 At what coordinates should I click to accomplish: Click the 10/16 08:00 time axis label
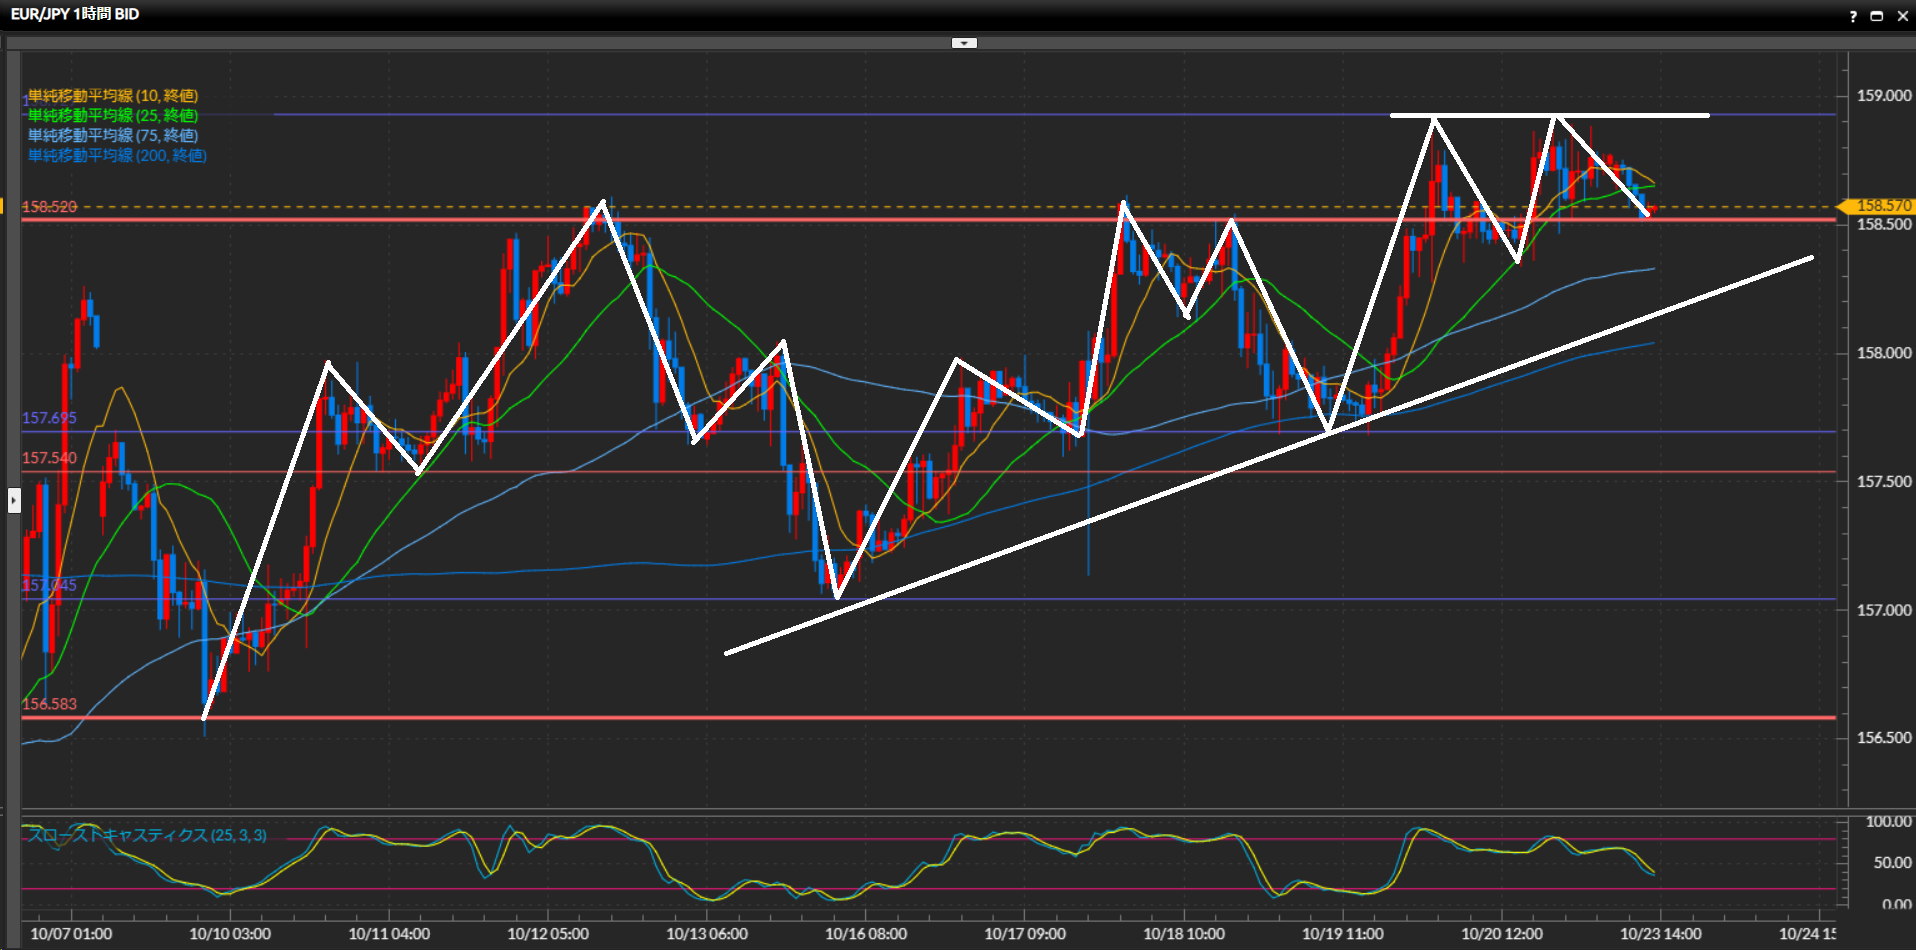(866, 934)
